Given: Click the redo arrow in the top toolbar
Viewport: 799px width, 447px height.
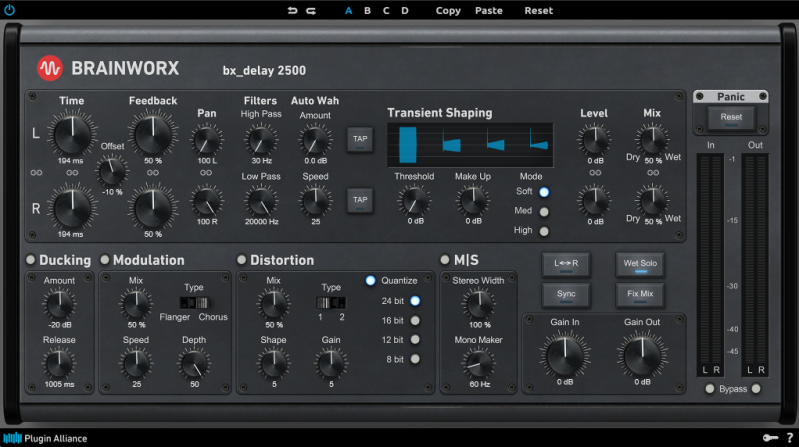Looking at the screenshot, I should 311,11.
